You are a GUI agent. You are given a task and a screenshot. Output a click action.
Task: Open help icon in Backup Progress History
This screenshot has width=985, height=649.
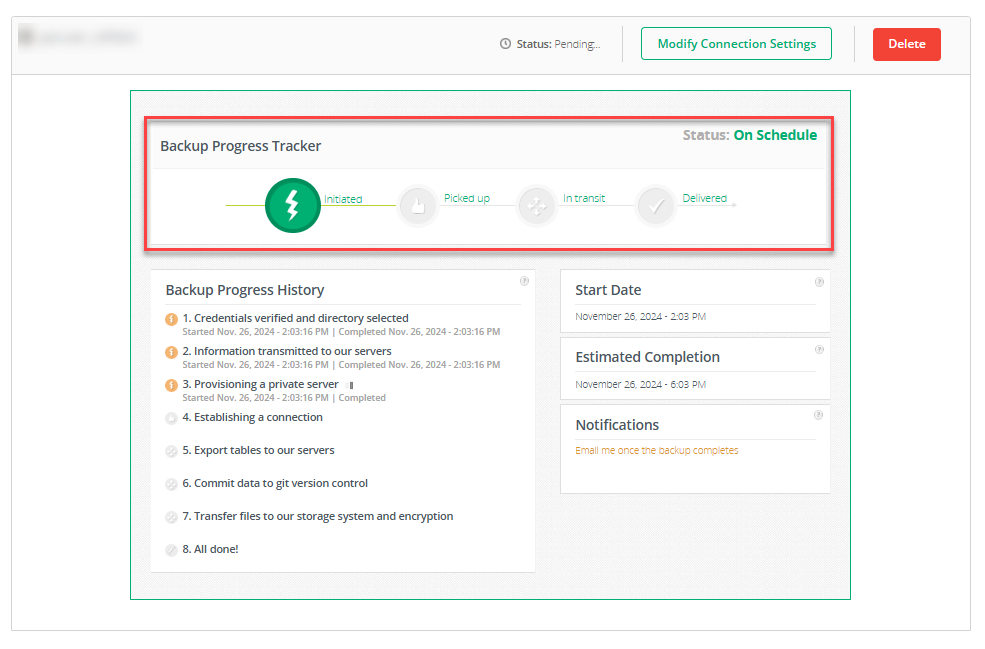524,281
